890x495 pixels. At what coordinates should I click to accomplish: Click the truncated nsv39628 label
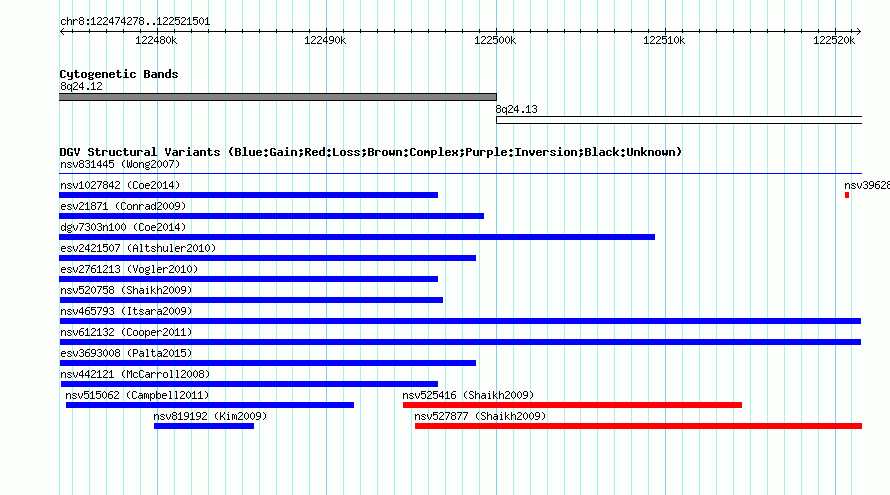[x=867, y=186]
